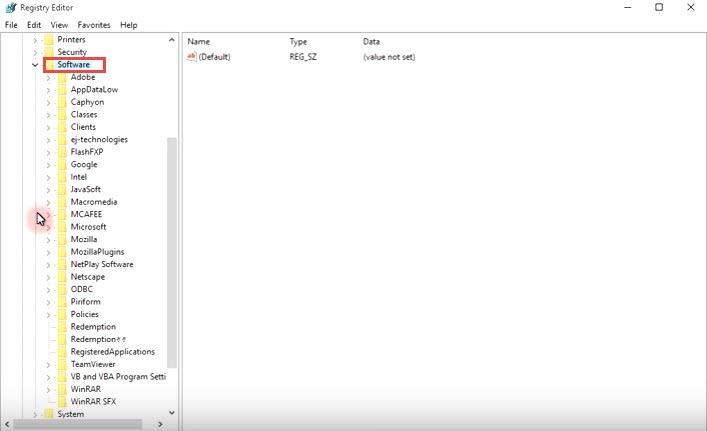Screen dimensions: 707x431
Task: Select the NetPlay Software key
Action: point(101,264)
